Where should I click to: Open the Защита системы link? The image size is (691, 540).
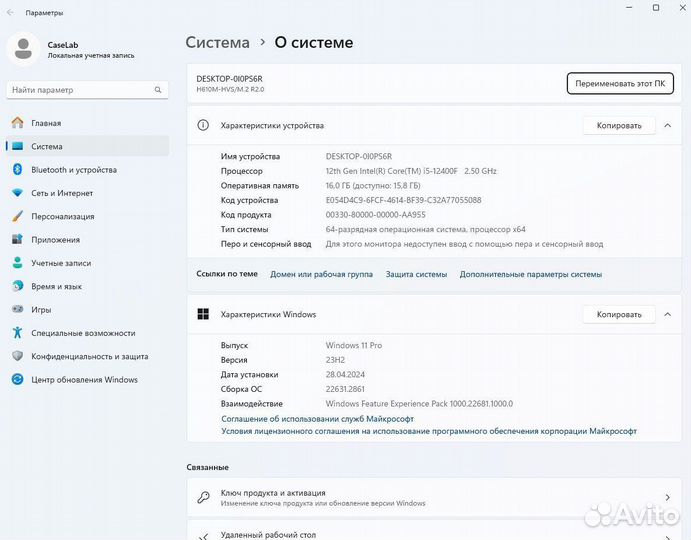pyautogui.click(x=416, y=274)
